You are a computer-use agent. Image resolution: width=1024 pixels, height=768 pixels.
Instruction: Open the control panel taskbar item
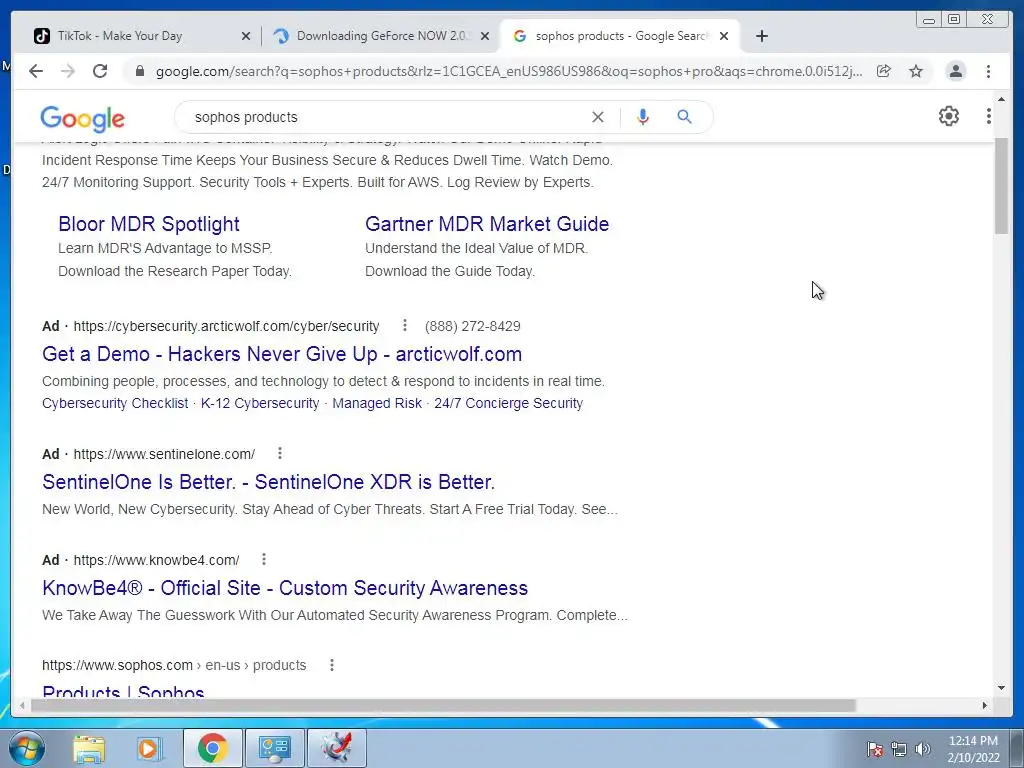(x=274, y=748)
